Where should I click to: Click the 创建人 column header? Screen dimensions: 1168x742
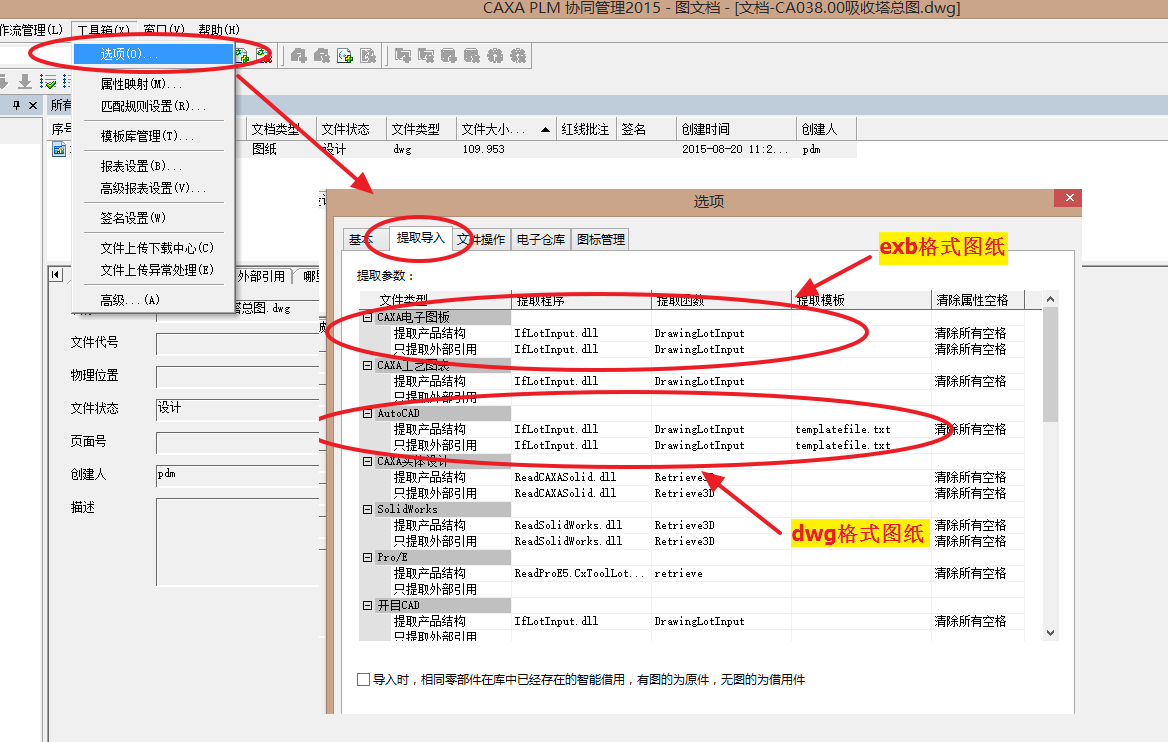826,130
